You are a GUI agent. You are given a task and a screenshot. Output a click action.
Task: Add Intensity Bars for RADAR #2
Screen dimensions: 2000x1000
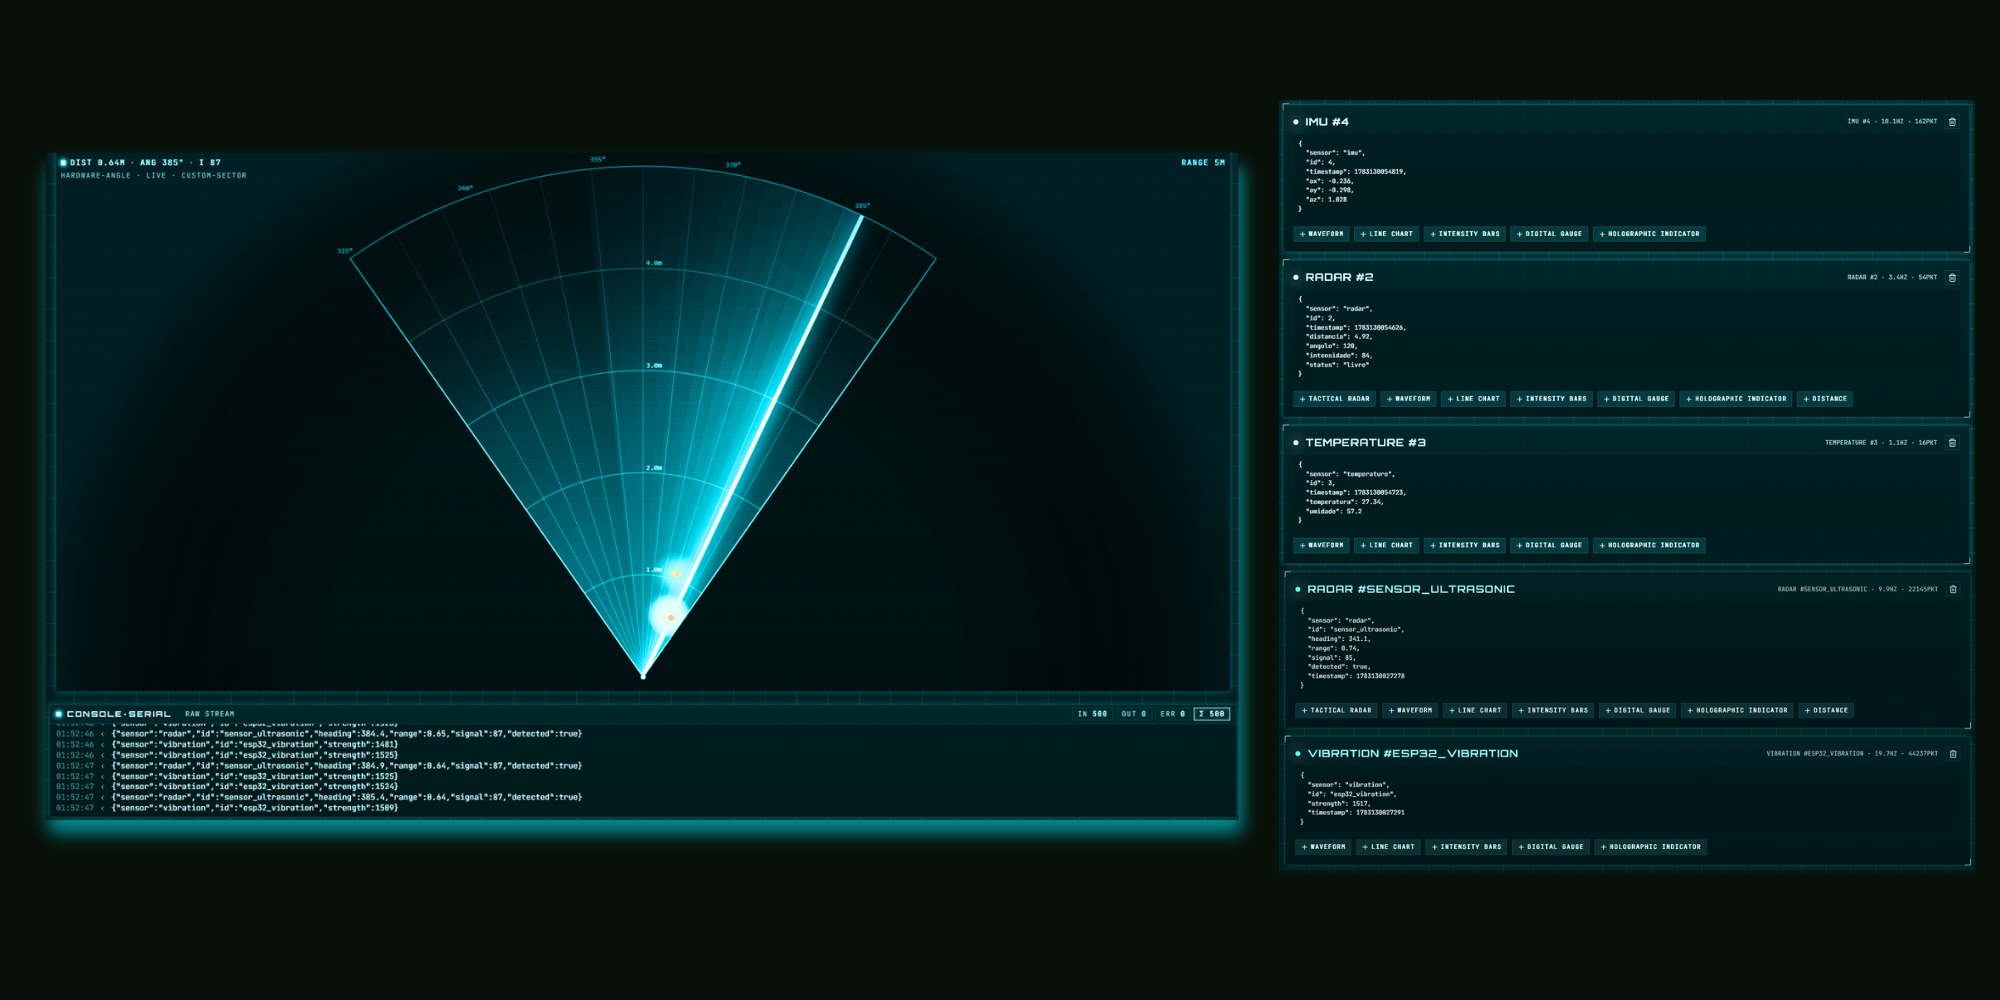click(x=1552, y=399)
